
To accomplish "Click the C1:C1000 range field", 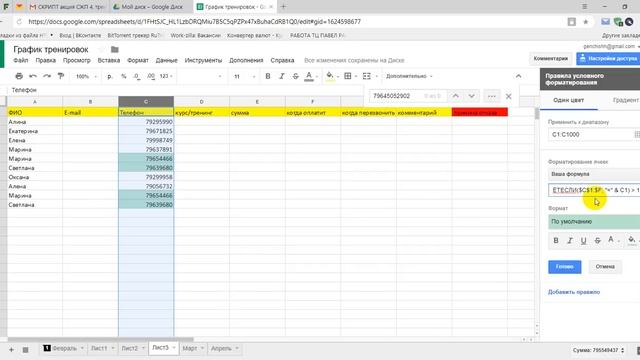I will pos(591,134).
